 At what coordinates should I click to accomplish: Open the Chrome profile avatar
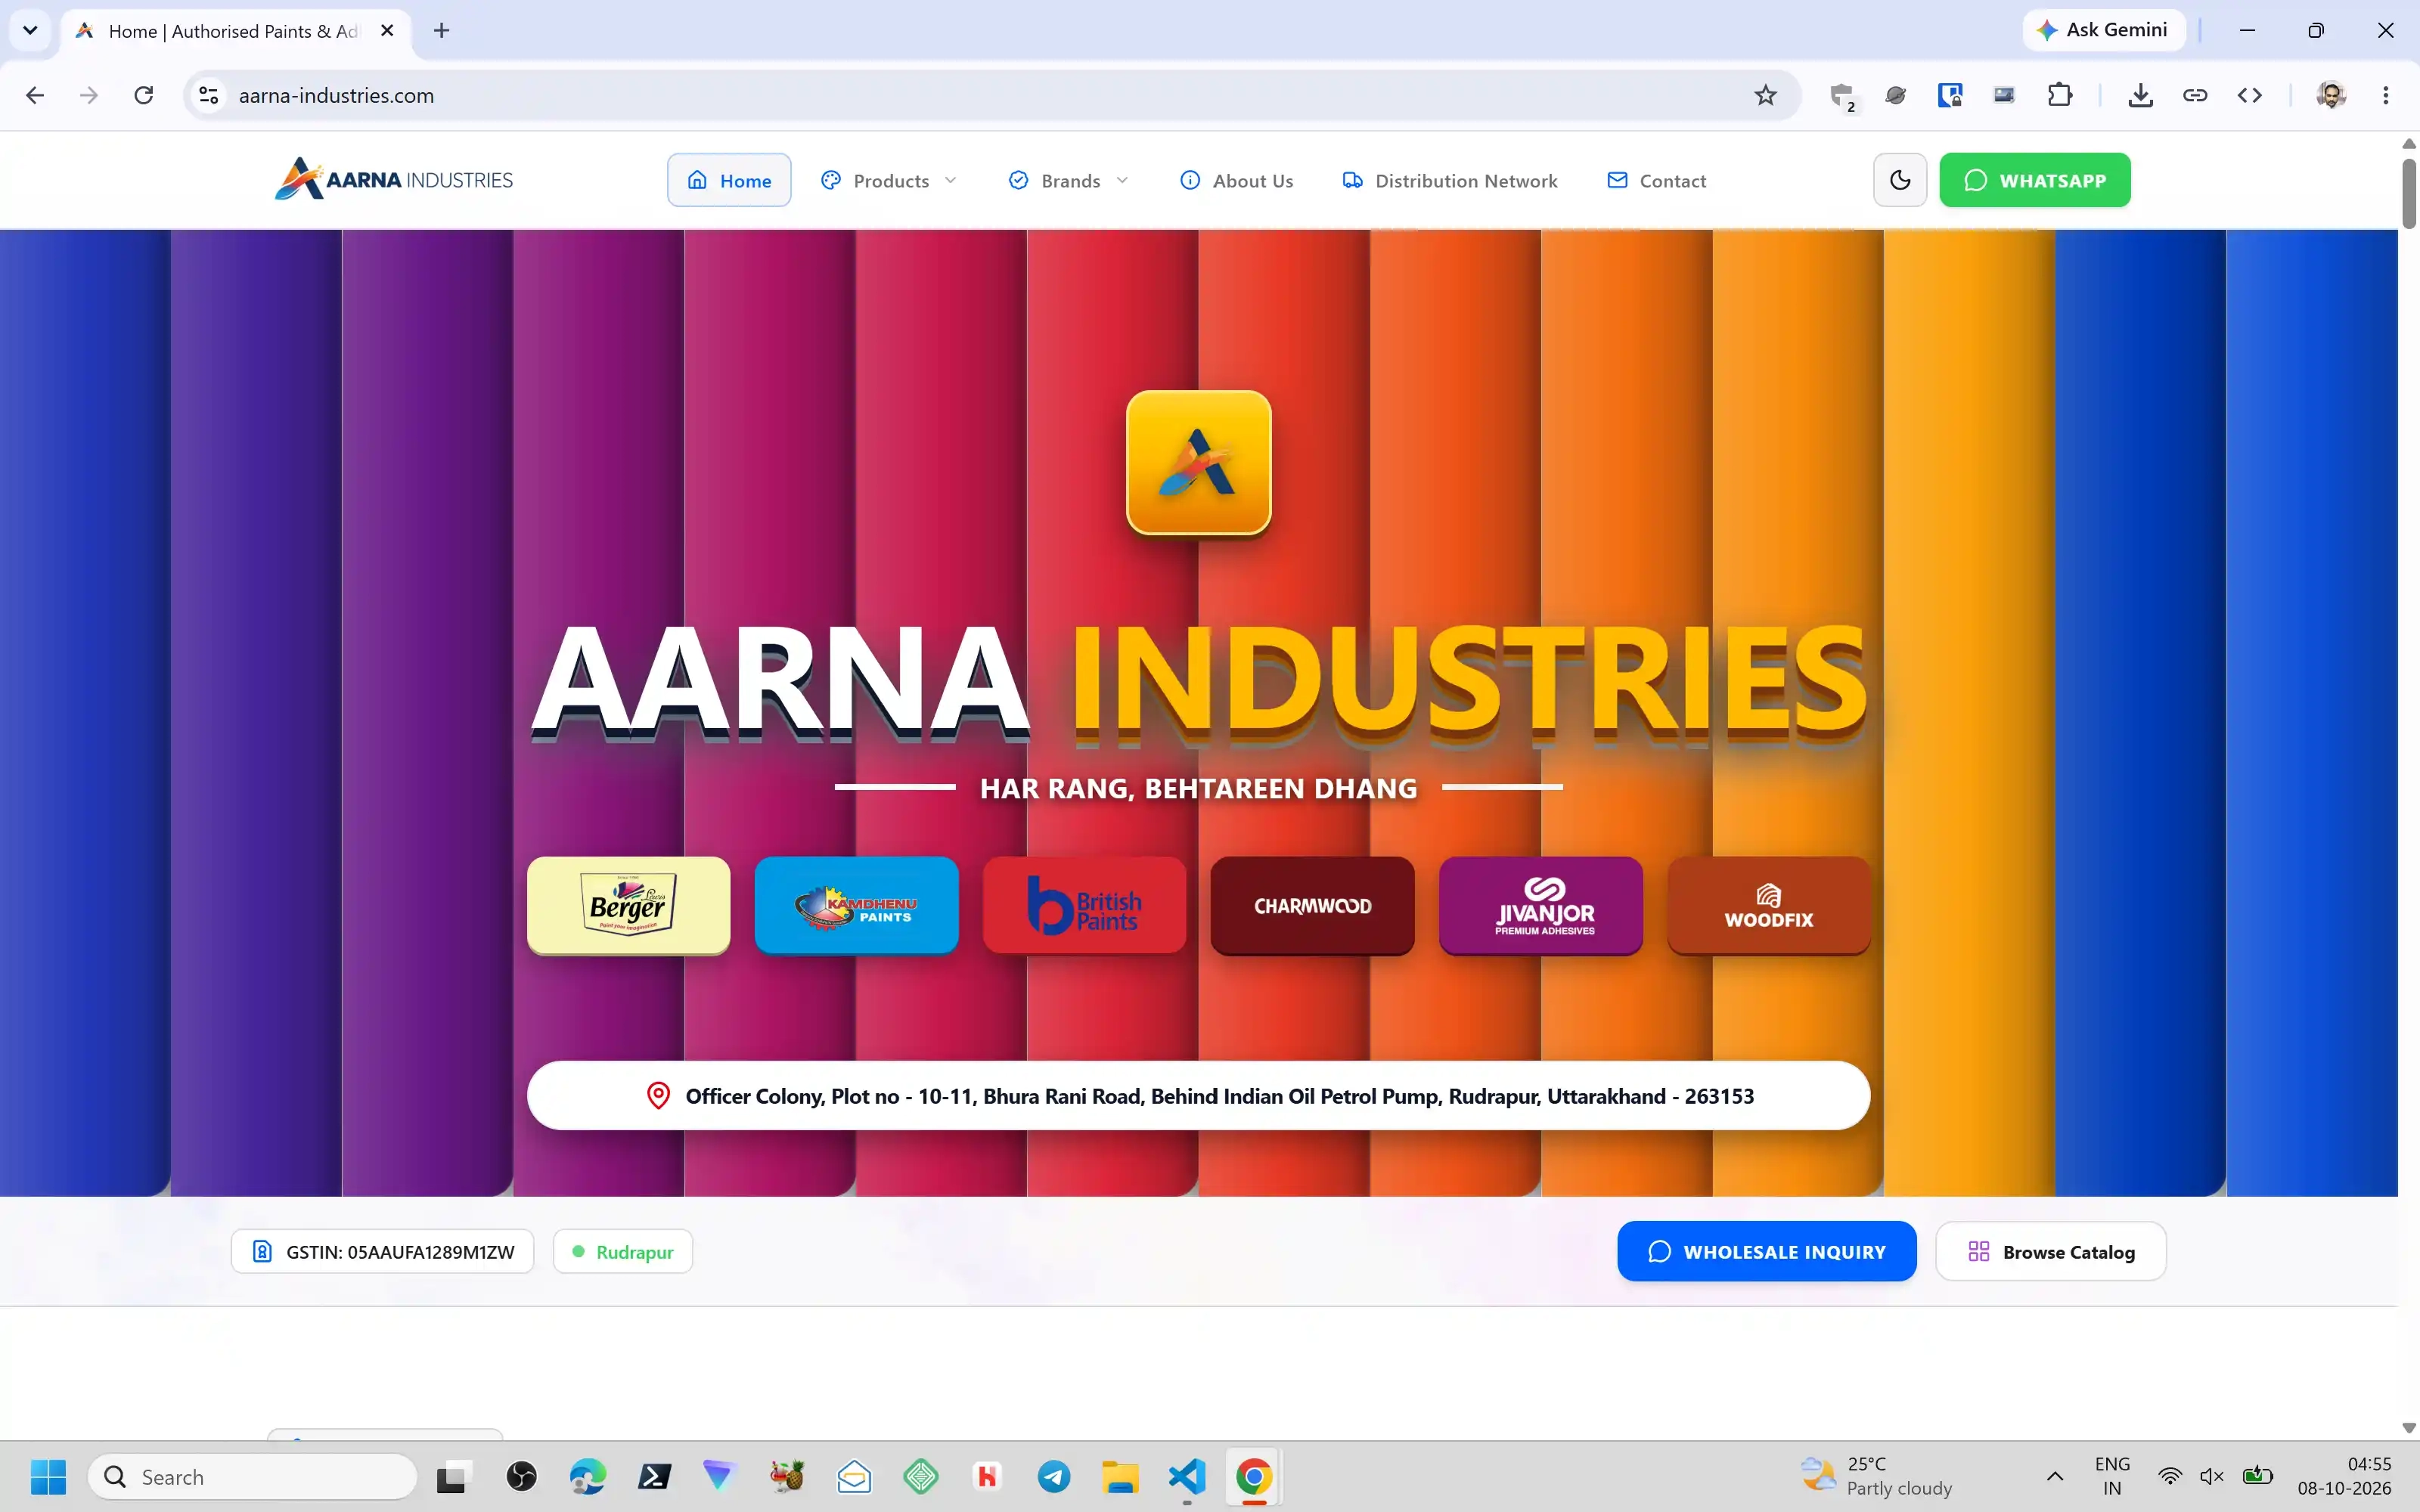[2331, 95]
